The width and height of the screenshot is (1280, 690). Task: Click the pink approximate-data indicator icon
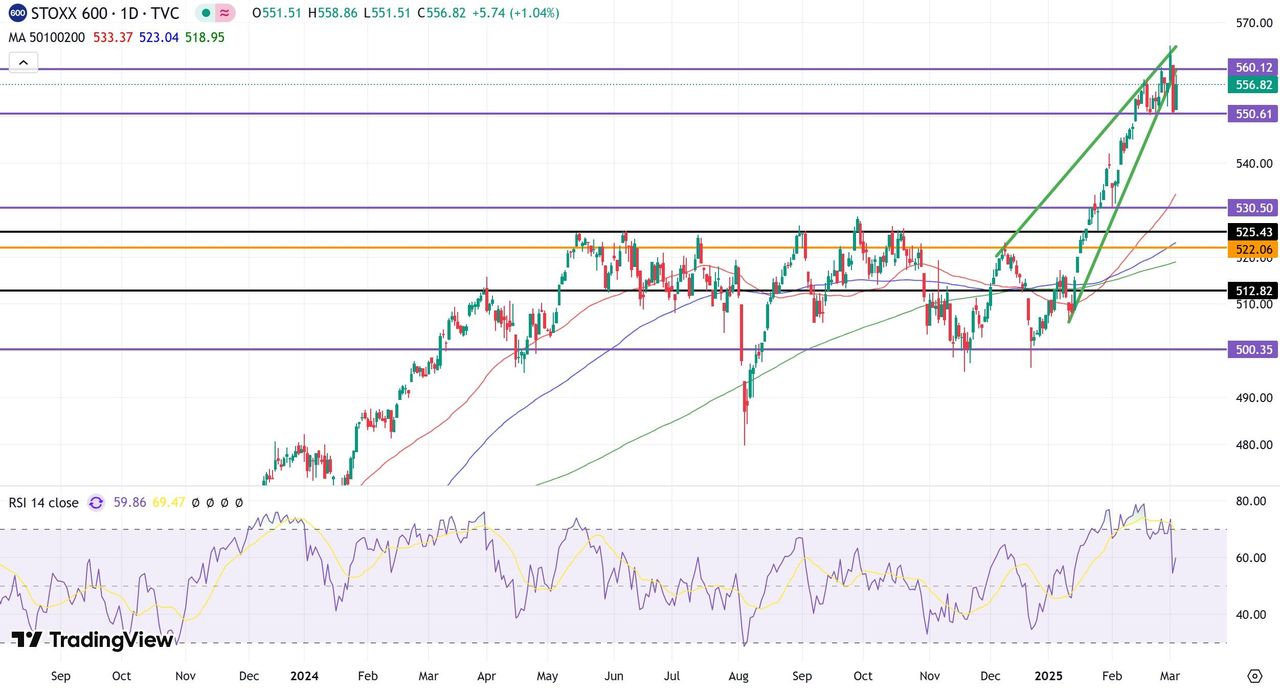[x=225, y=13]
